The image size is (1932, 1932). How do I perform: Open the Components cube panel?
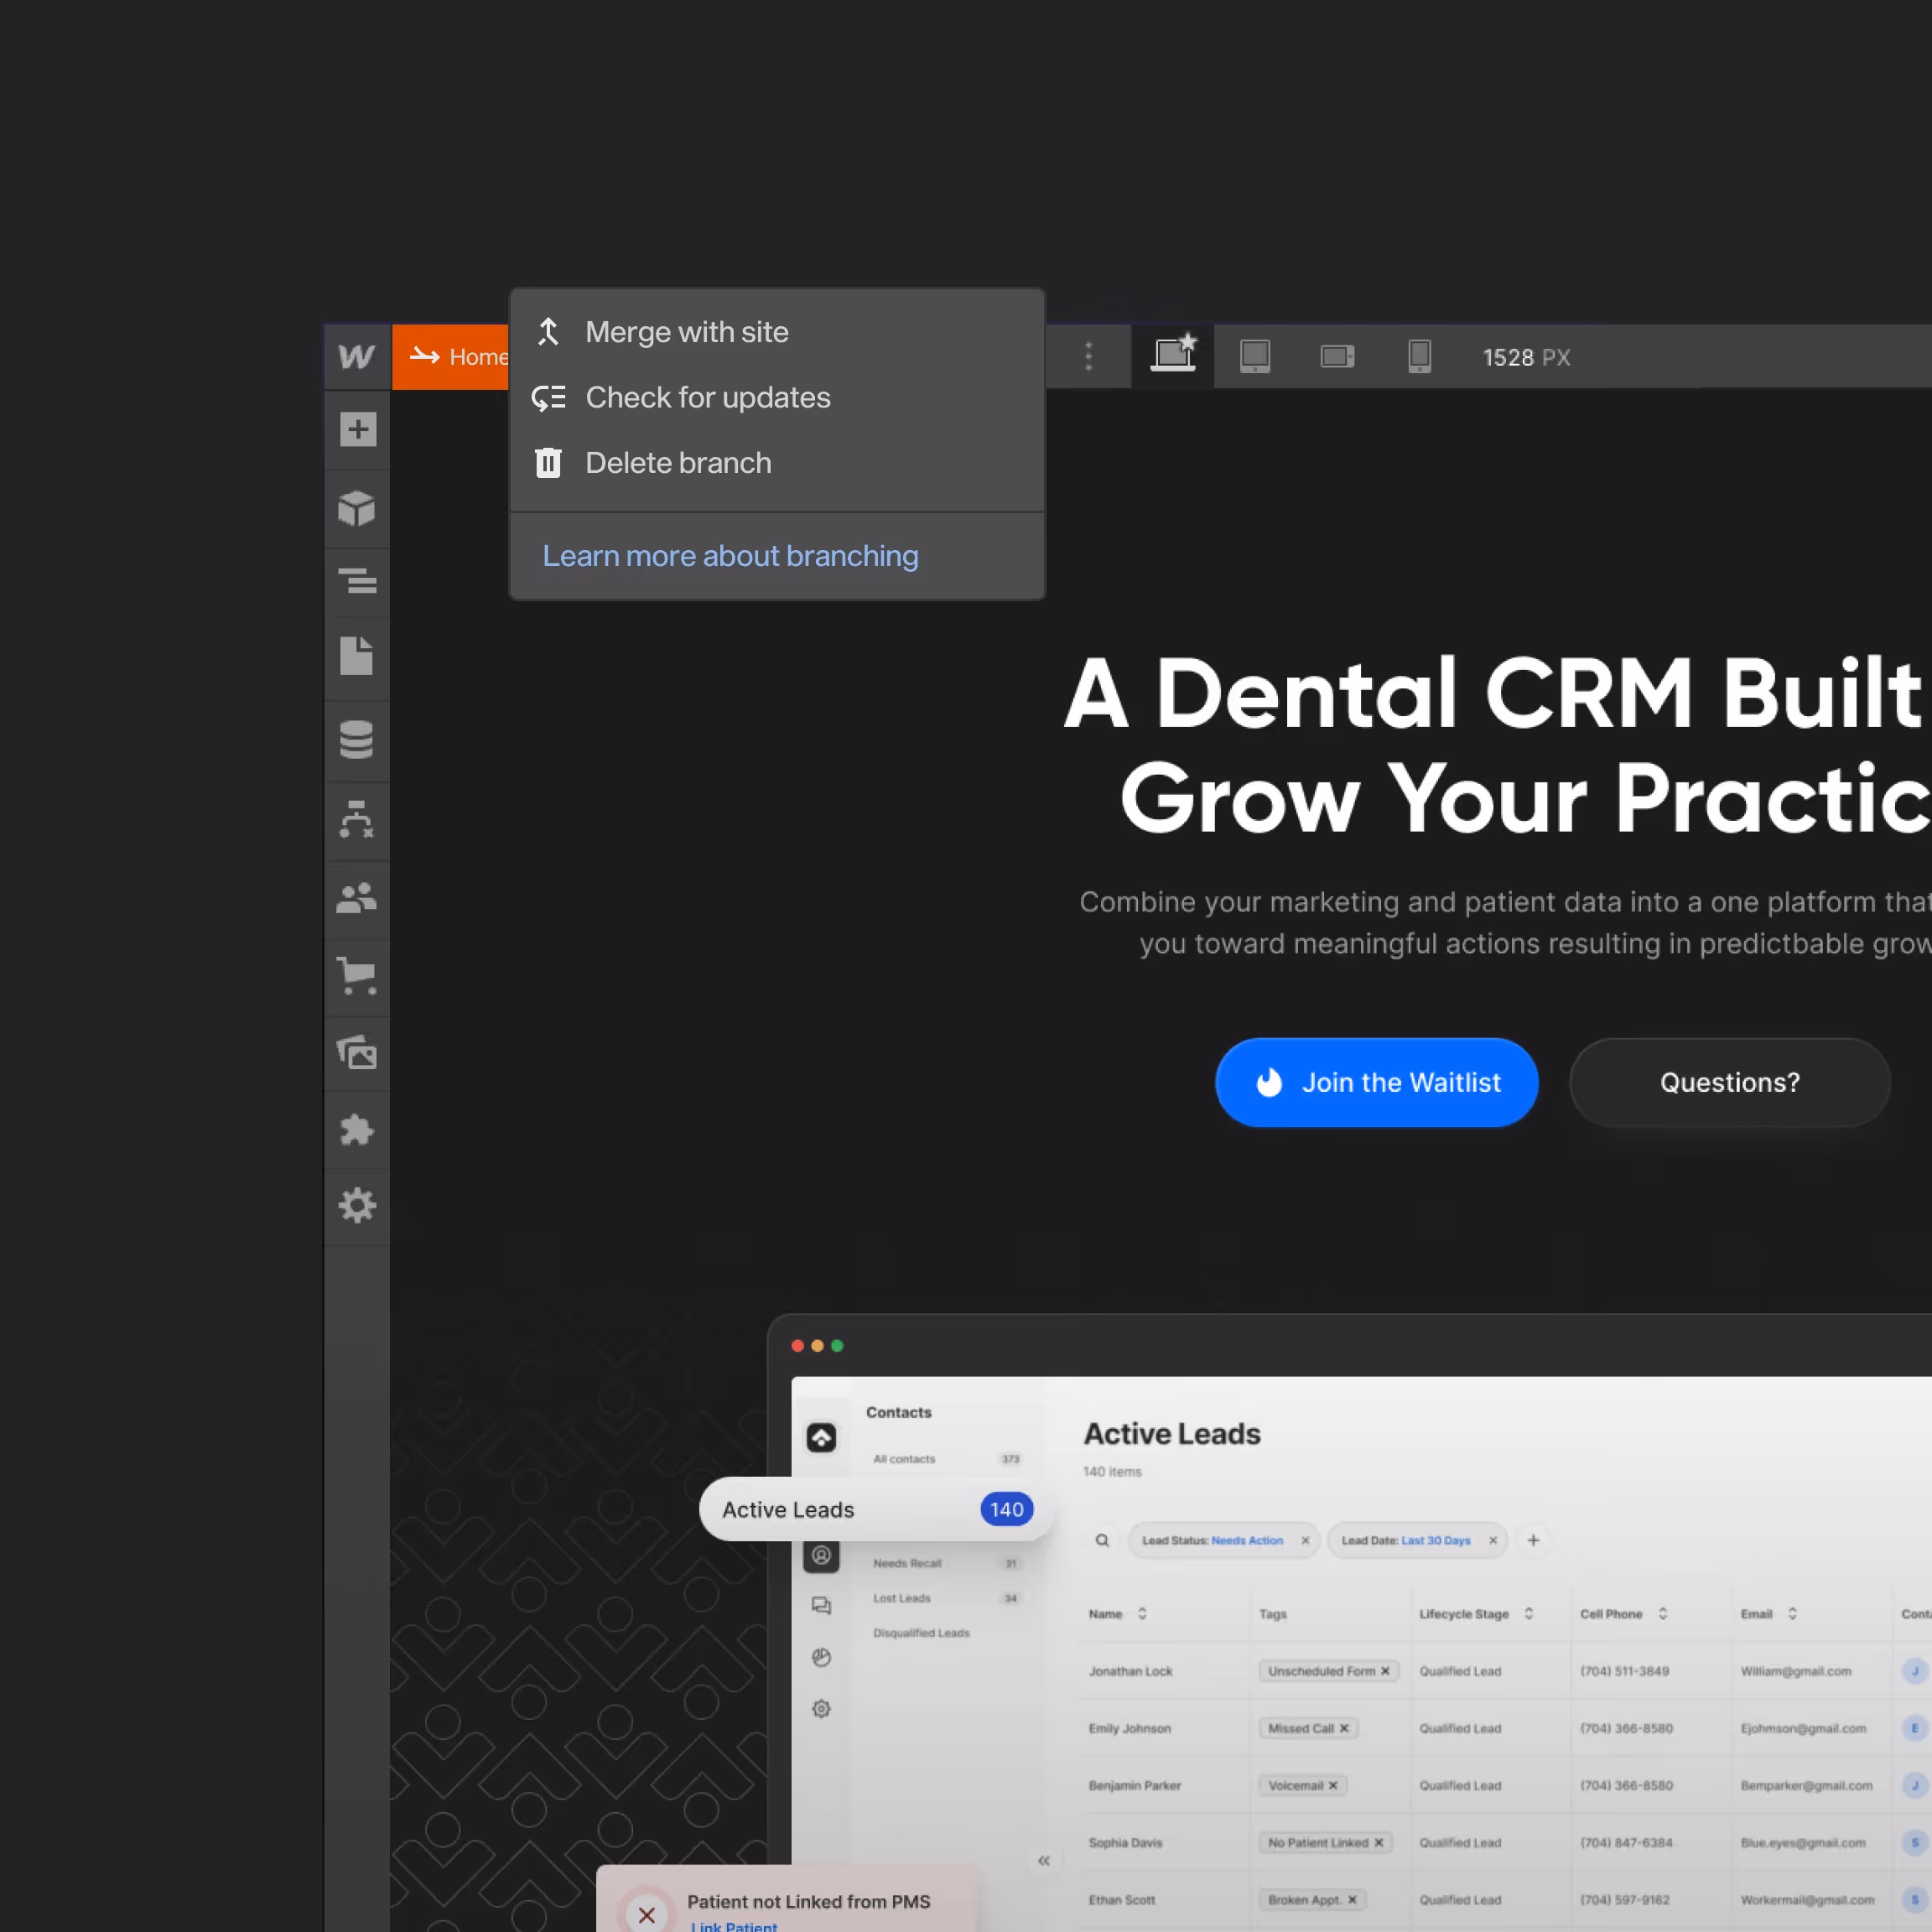[357, 509]
